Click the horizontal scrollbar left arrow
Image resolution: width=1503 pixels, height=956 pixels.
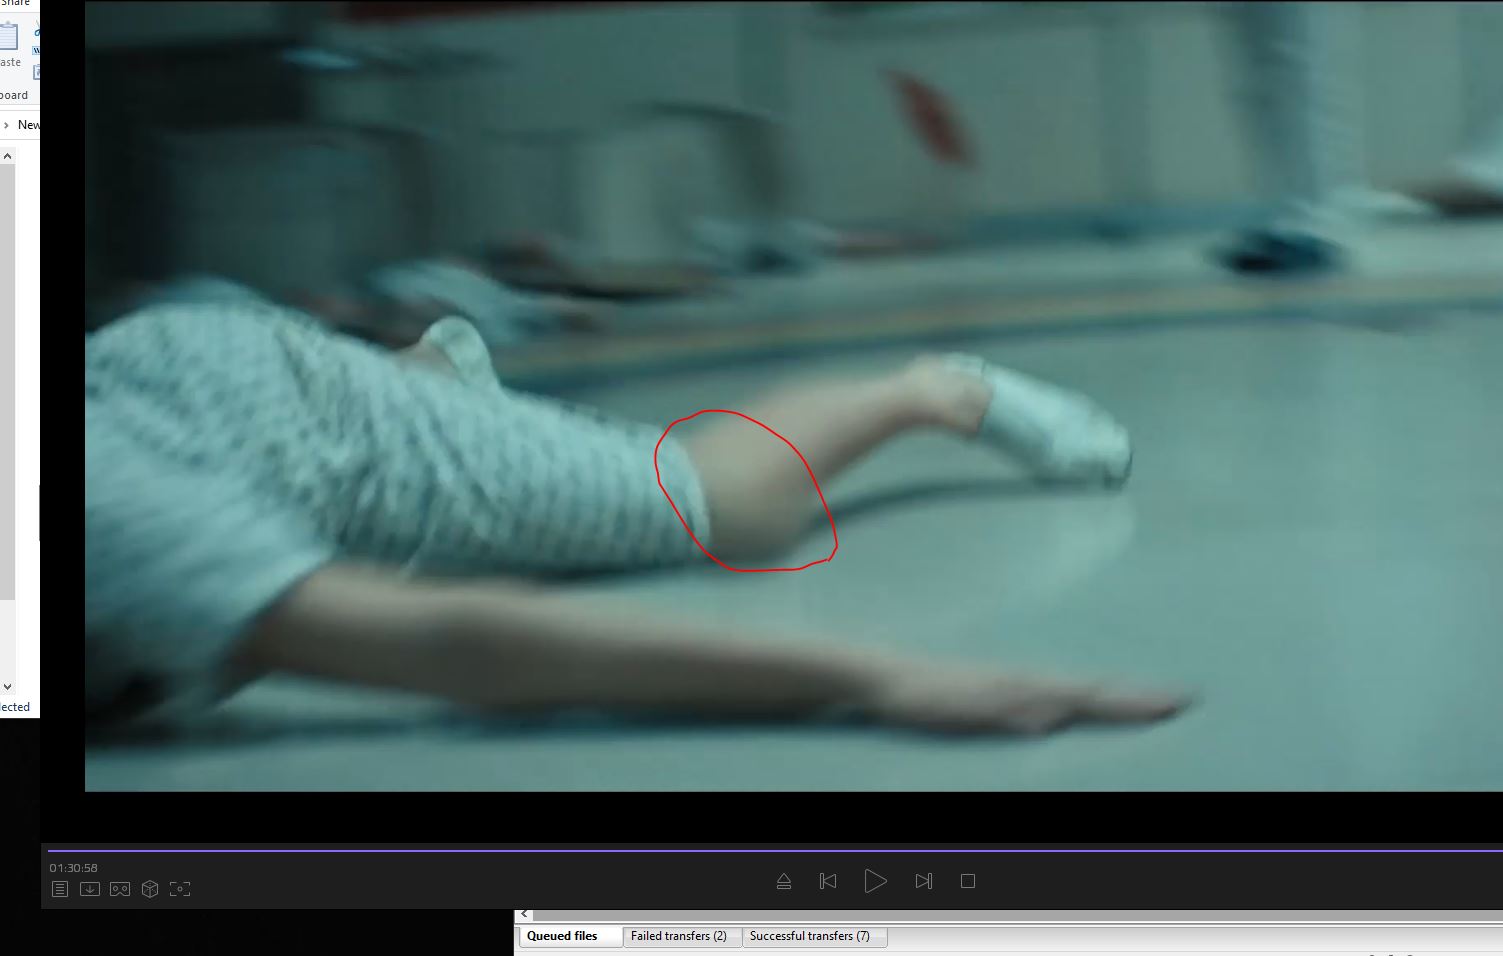coord(524,914)
